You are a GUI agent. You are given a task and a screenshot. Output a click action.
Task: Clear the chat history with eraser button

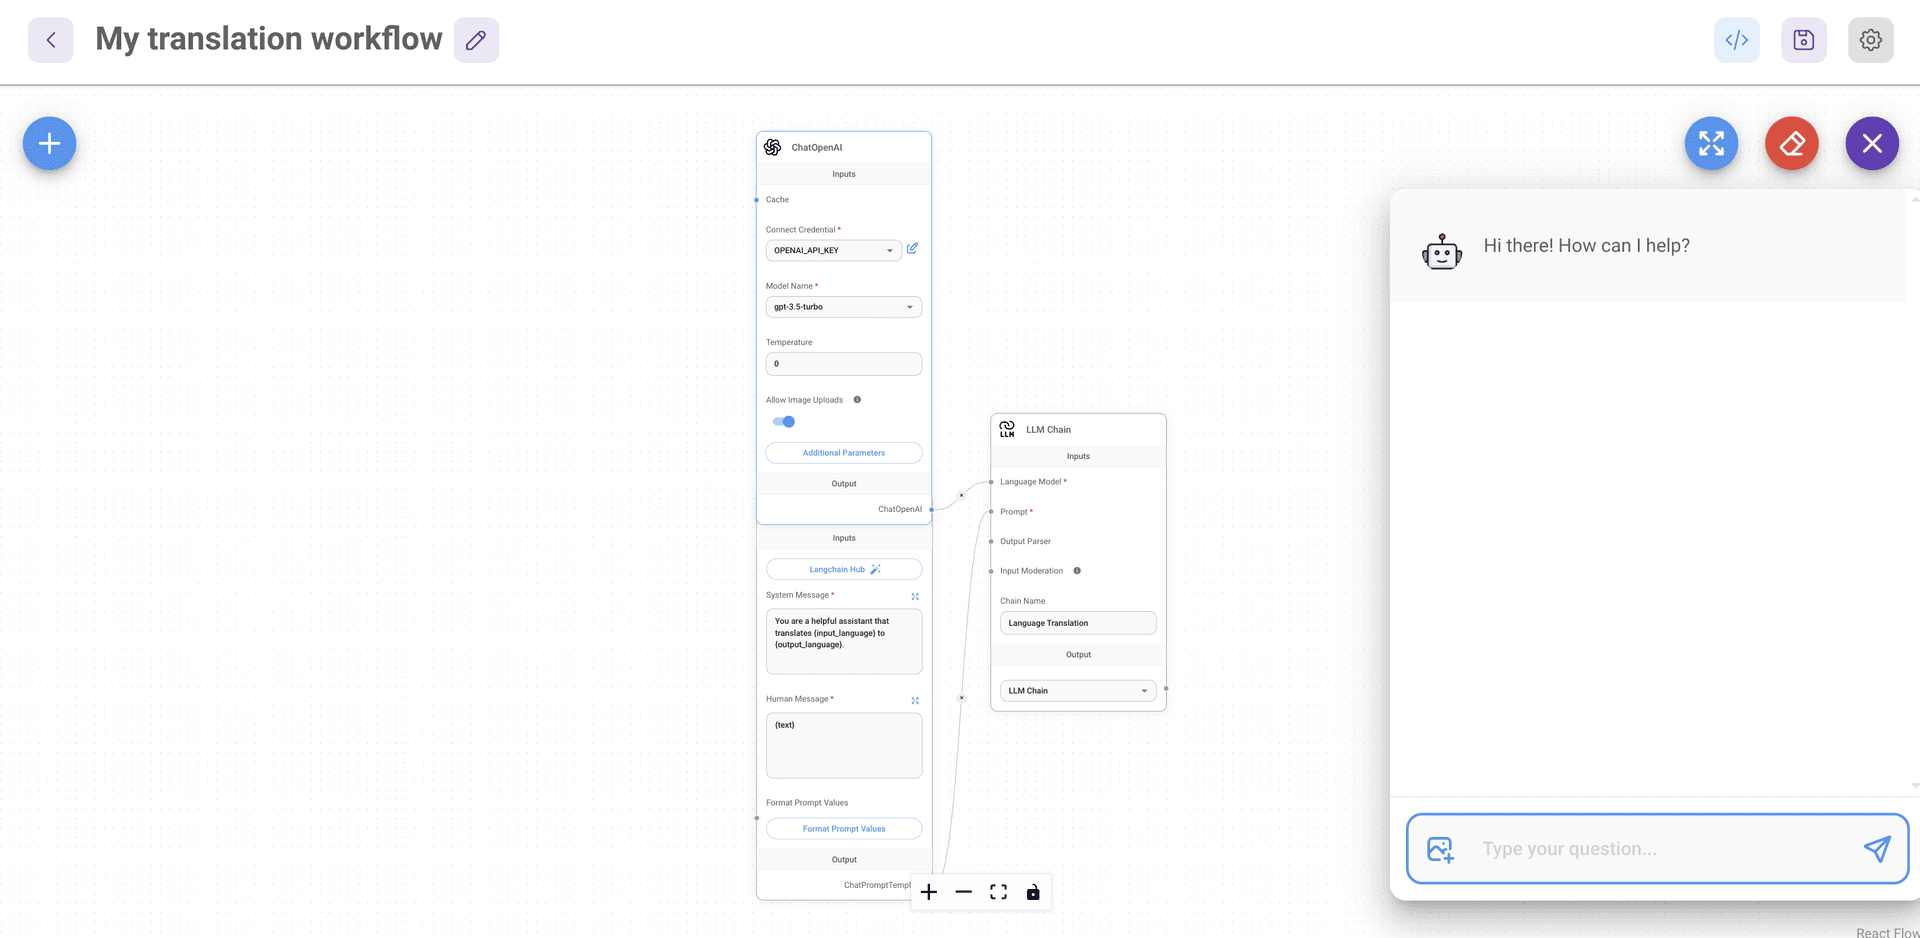(1791, 143)
